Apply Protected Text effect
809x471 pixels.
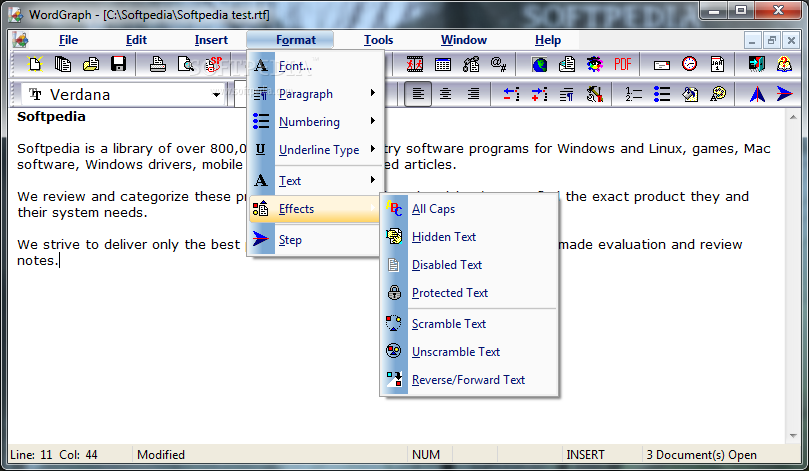coord(469,292)
